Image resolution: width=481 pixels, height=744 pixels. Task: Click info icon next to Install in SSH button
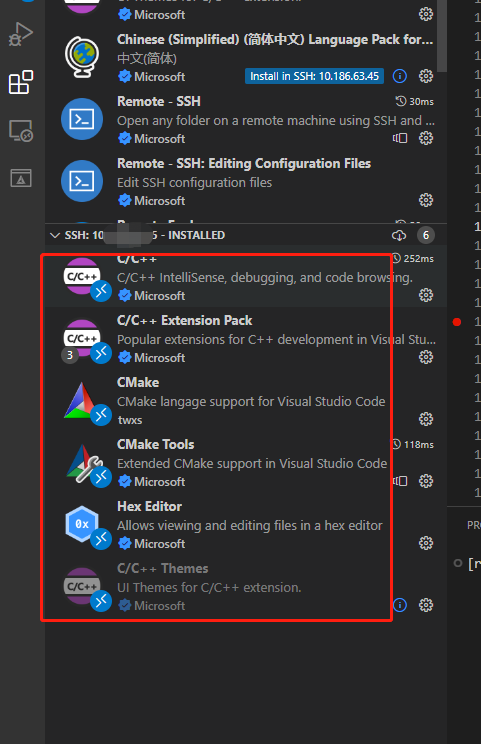point(400,76)
